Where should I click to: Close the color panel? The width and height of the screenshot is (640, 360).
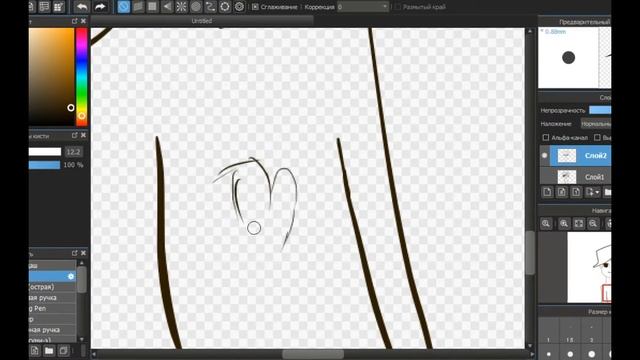tap(83, 21)
